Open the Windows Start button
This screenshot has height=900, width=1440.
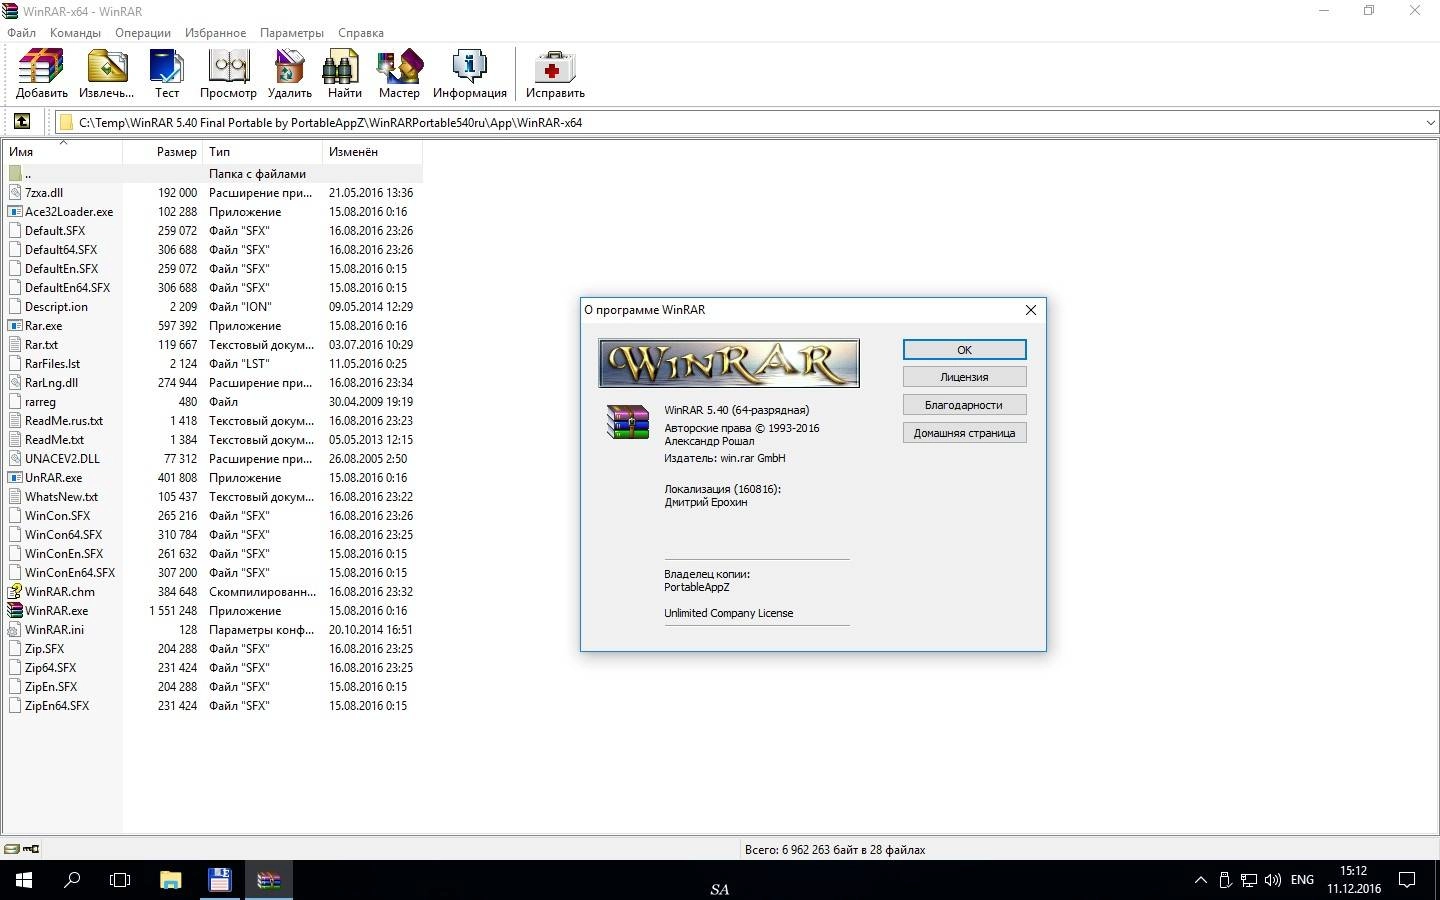point(24,880)
